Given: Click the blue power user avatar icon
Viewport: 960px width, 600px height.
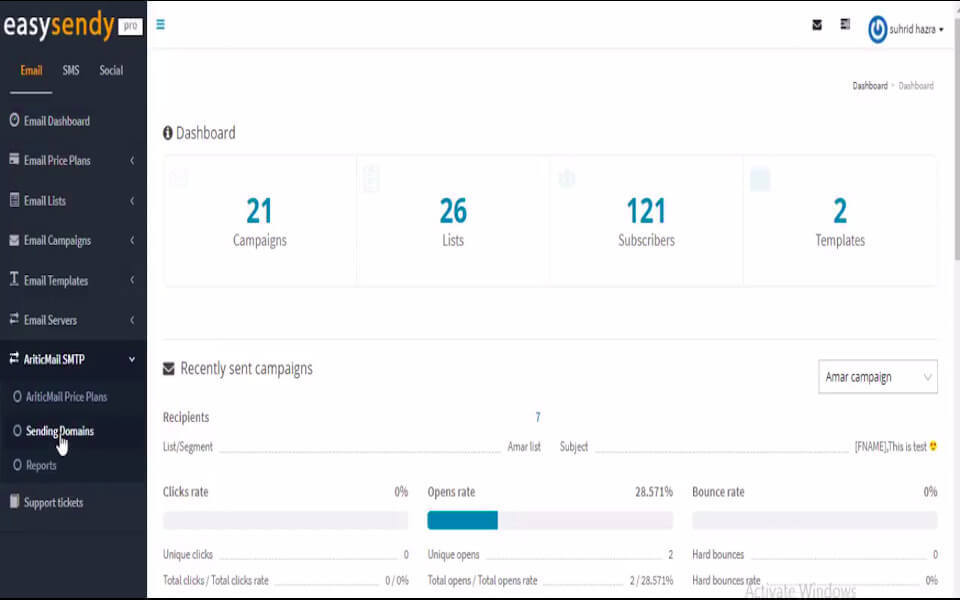Looking at the screenshot, I should point(877,29).
